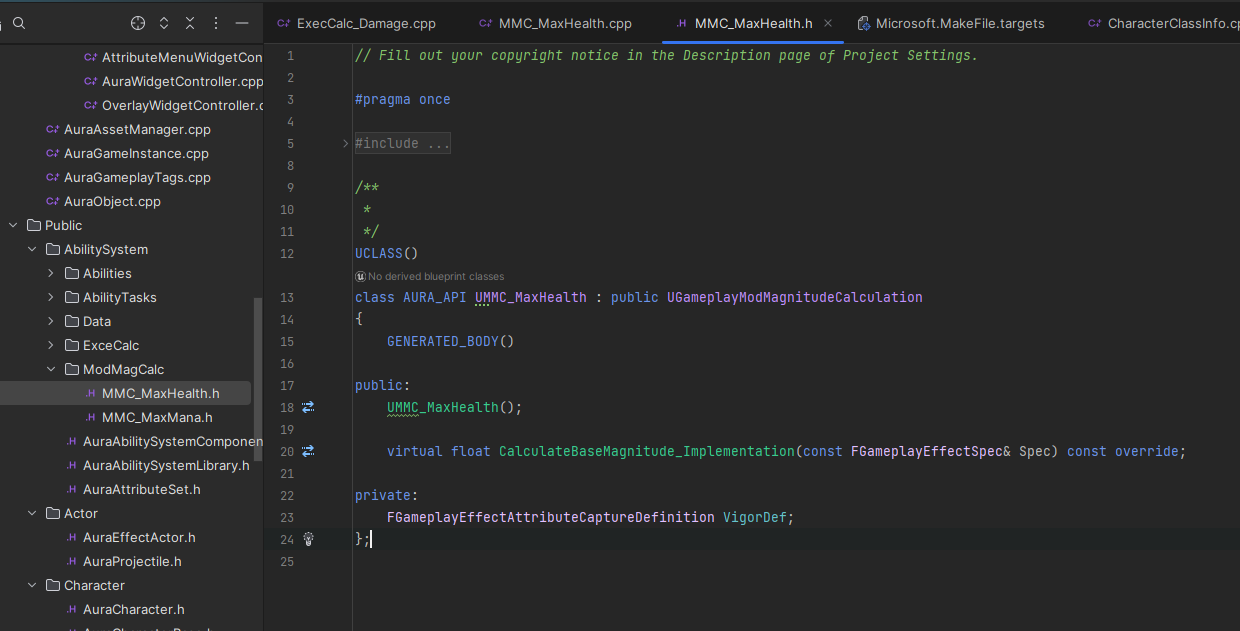This screenshot has width=1240, height=631.
Task: Open AuraGameplayTags.cpp file
Action: coord(128,177)
